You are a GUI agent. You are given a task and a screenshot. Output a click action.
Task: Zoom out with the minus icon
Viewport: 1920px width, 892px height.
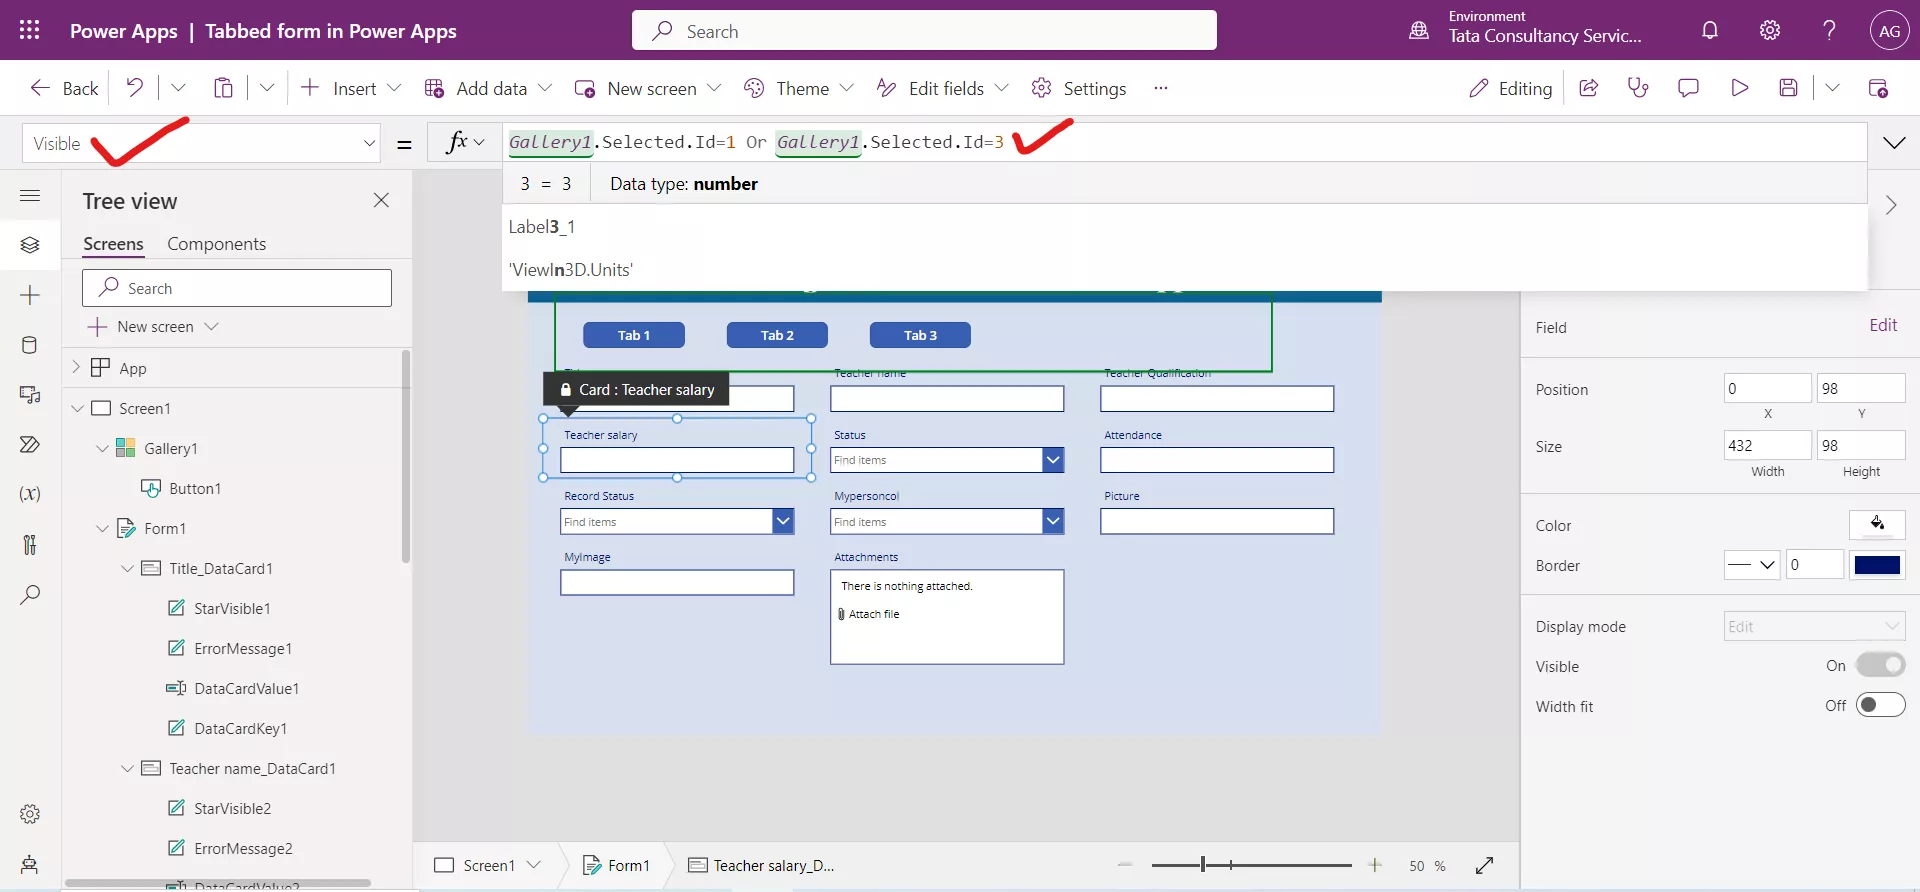tap(1125, 865)
